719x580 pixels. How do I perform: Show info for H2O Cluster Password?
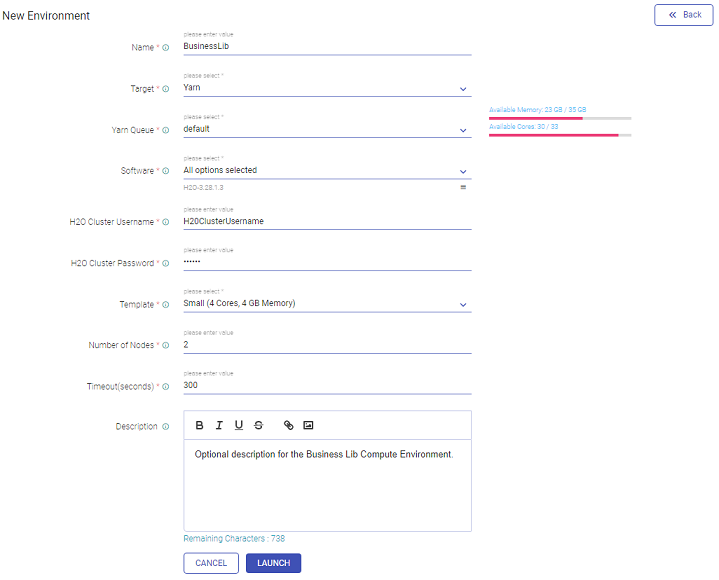pyautogui.click(x=166, y=263)
